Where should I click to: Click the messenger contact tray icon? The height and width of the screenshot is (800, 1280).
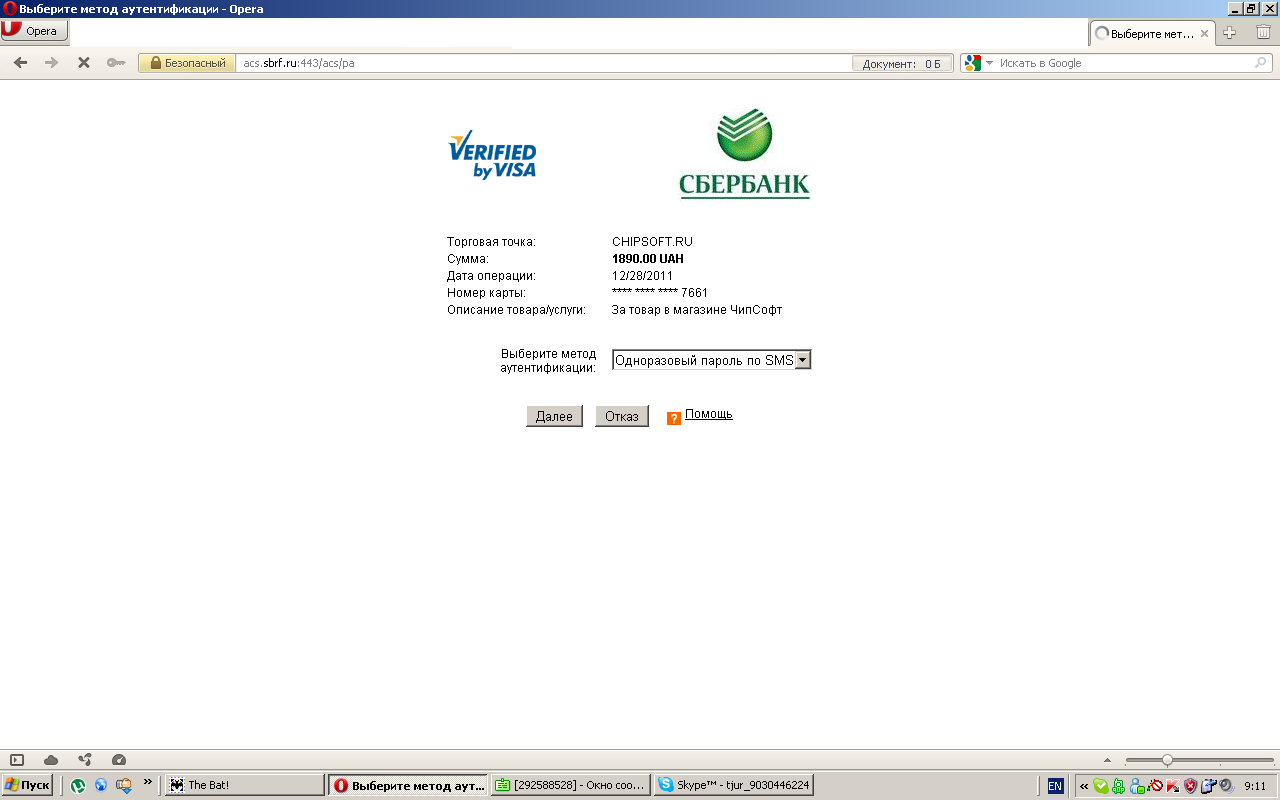click(x=1138, y=786)
